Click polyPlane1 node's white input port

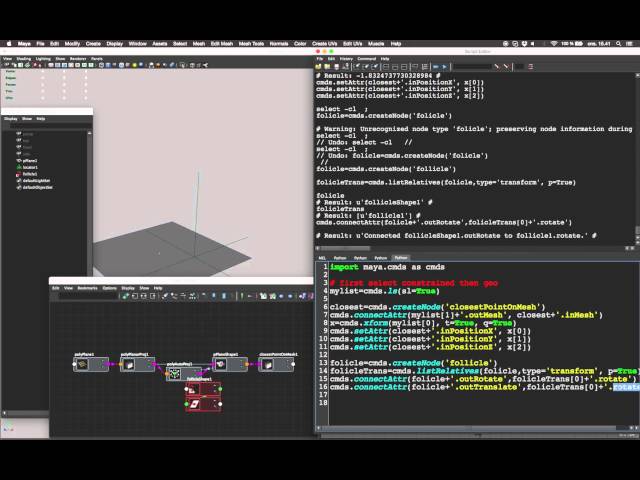pos(74,364)
